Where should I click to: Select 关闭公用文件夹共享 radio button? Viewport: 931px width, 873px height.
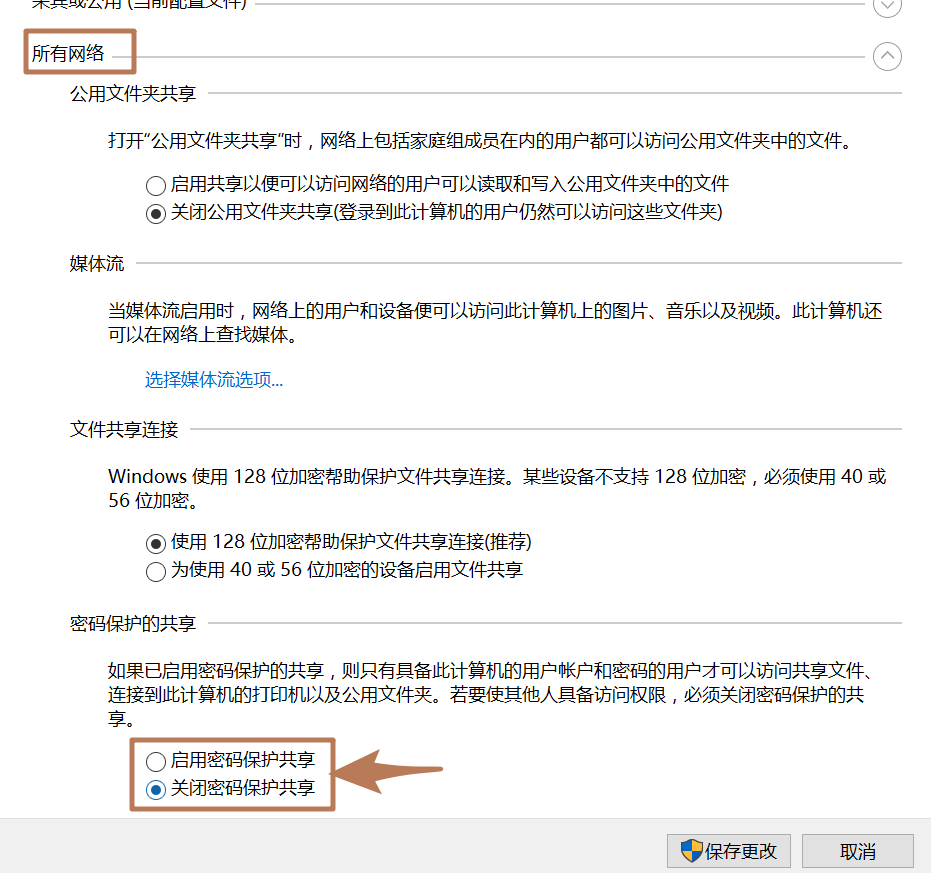155,213
